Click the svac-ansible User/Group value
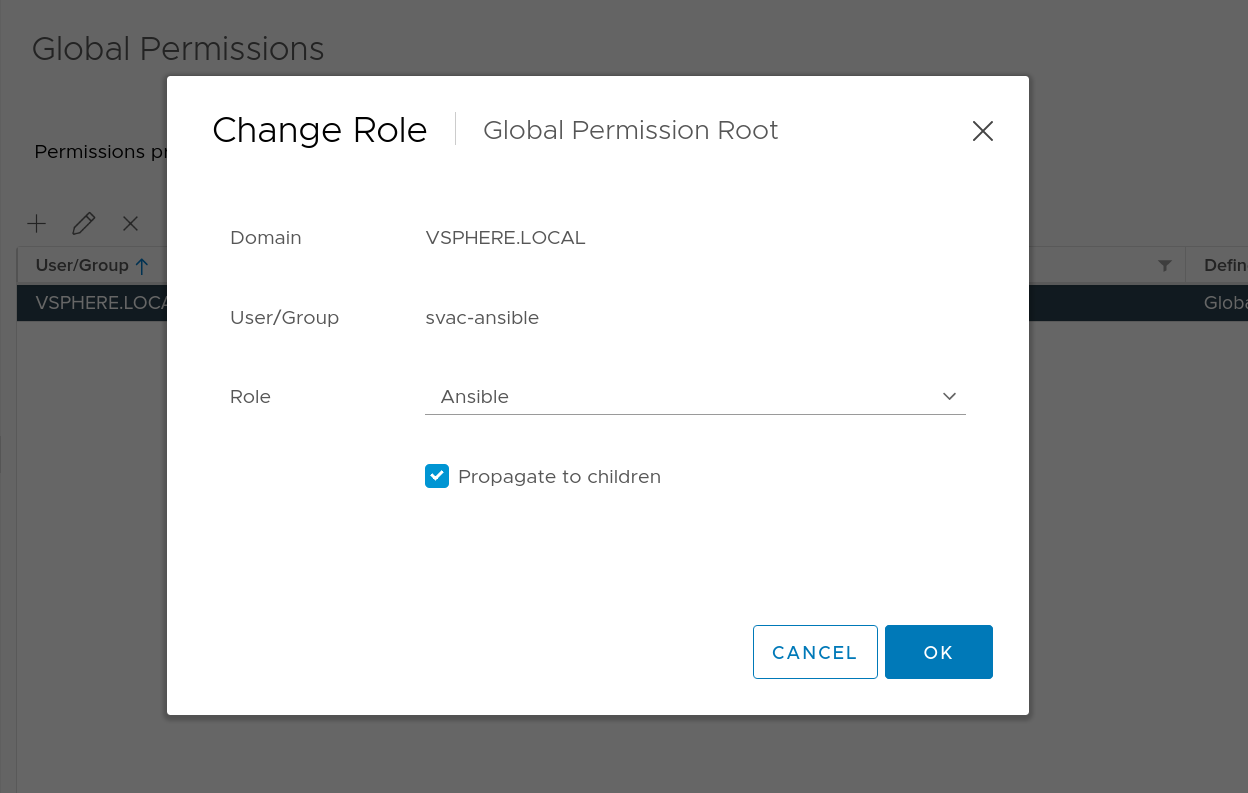Image resolution: width=1248 pixels, height=793 pixels. pos(482,318)
